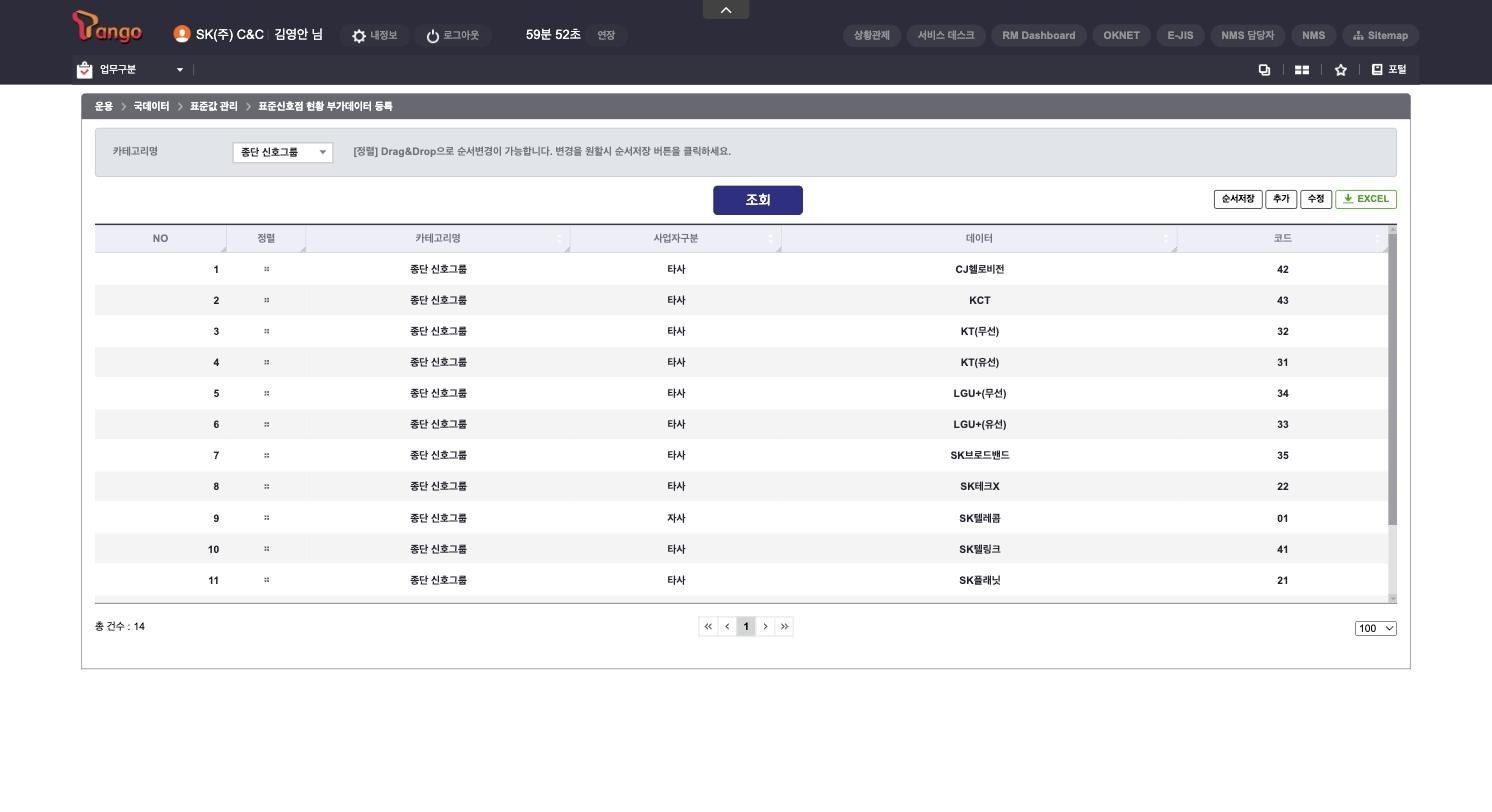This screenshot has height=812, width=1492.
Task: Click drag handle for SK플래닛 row
Action: 266,580
